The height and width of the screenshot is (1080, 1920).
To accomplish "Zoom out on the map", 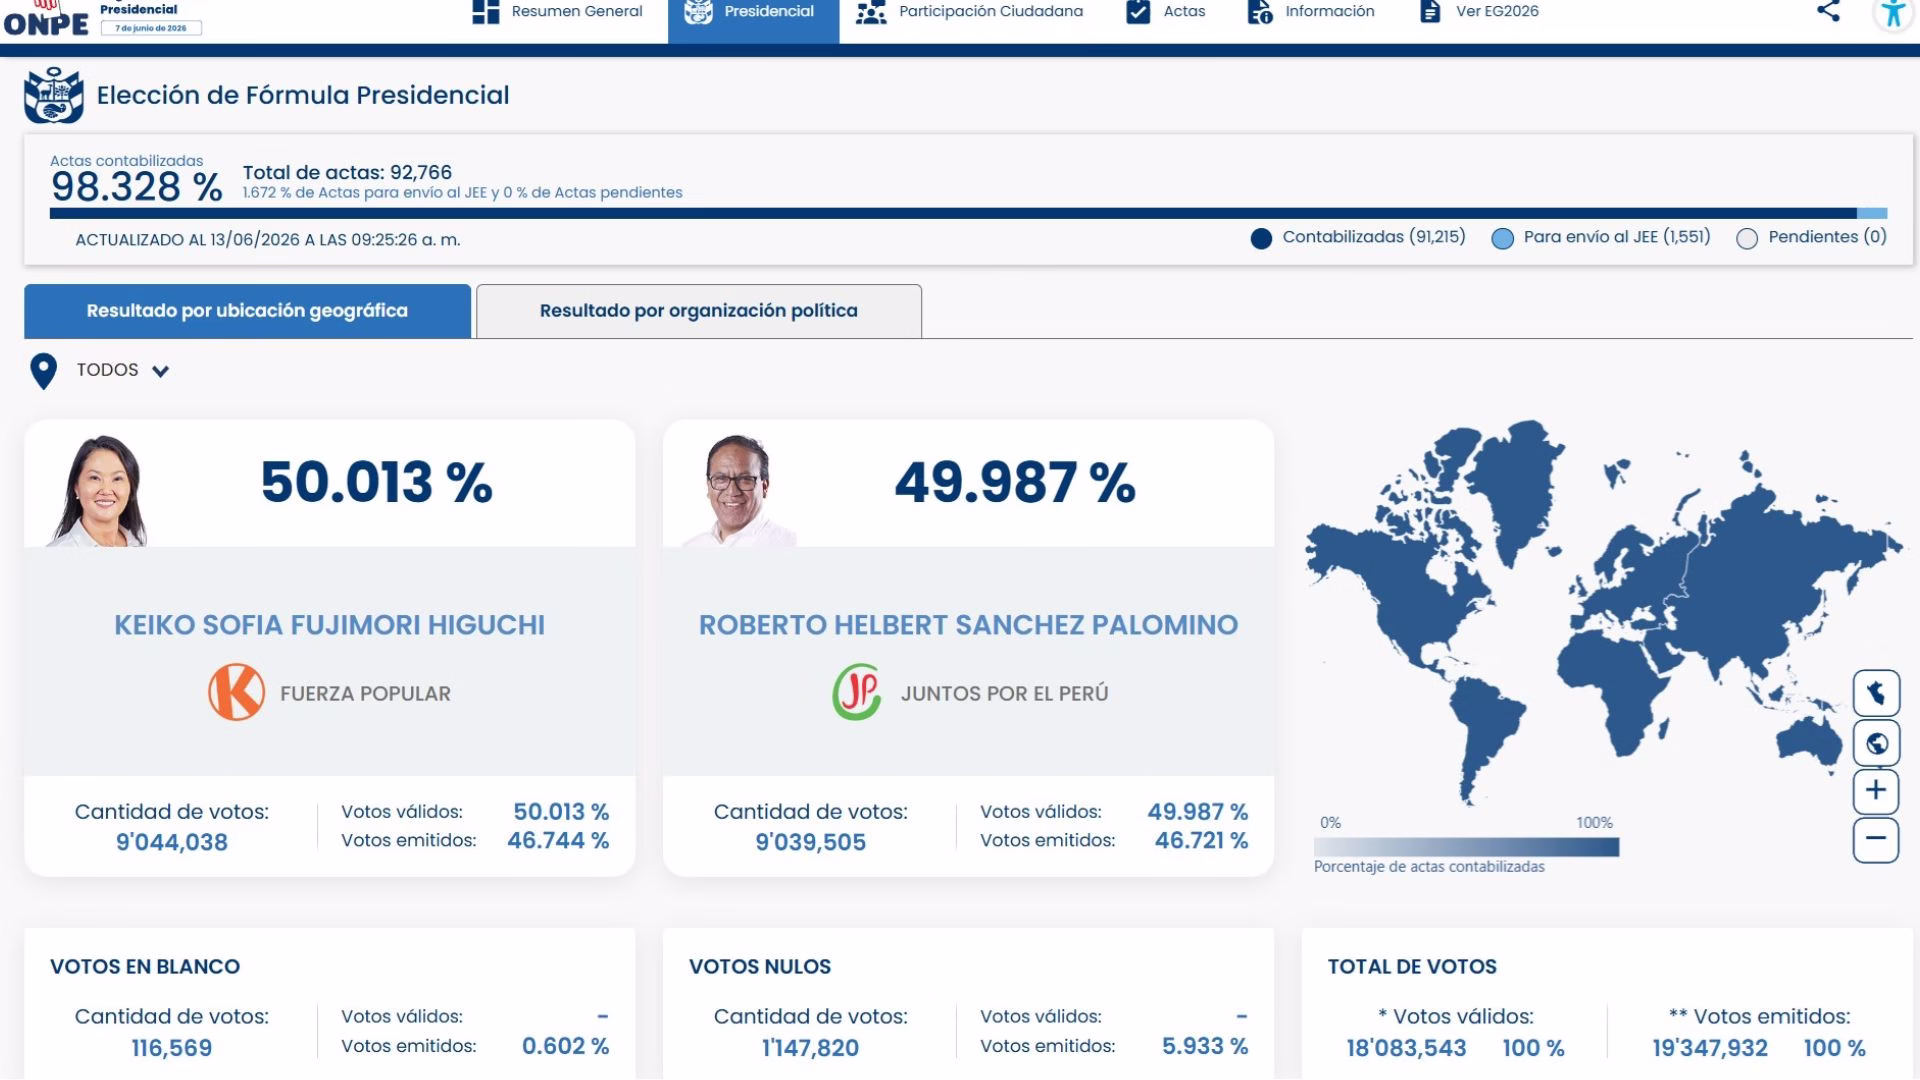I will pyautogui.click(x=1876, y=839).
